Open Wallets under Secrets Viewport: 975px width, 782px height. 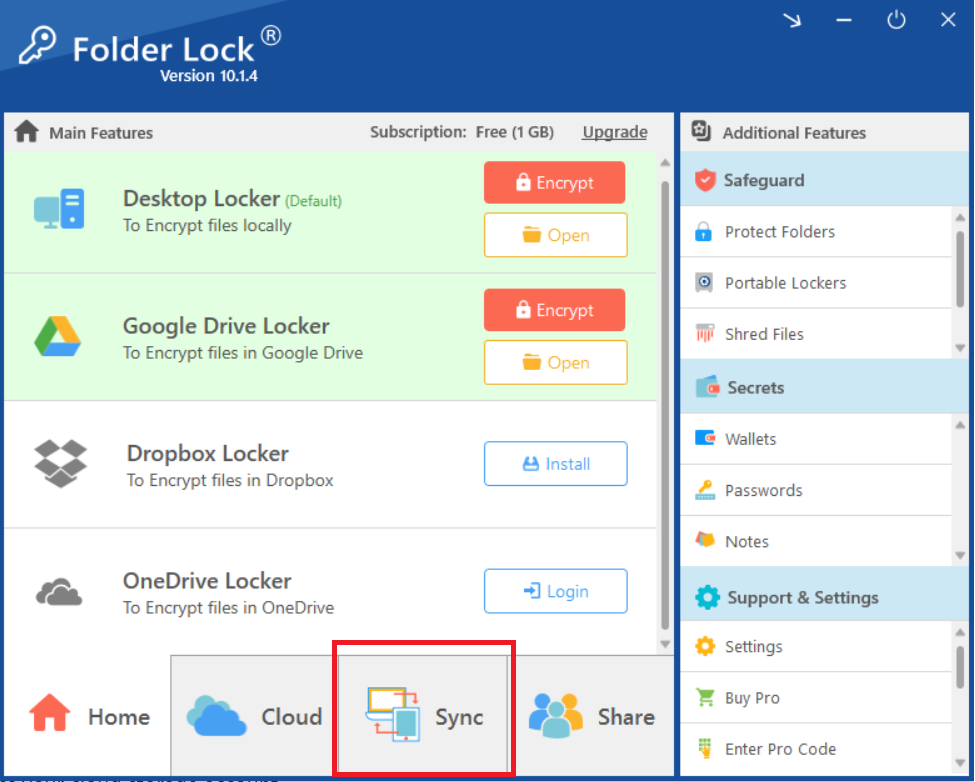816,438
